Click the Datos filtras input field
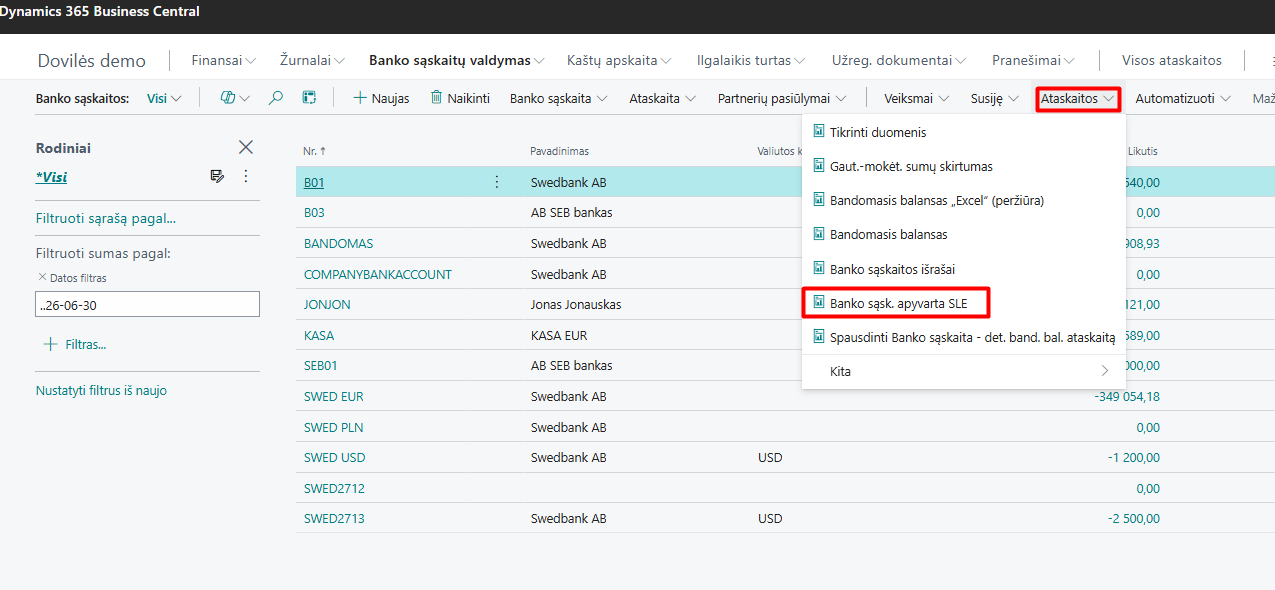Viewport: 1275px width, 590px height. (x=147, y=304)
